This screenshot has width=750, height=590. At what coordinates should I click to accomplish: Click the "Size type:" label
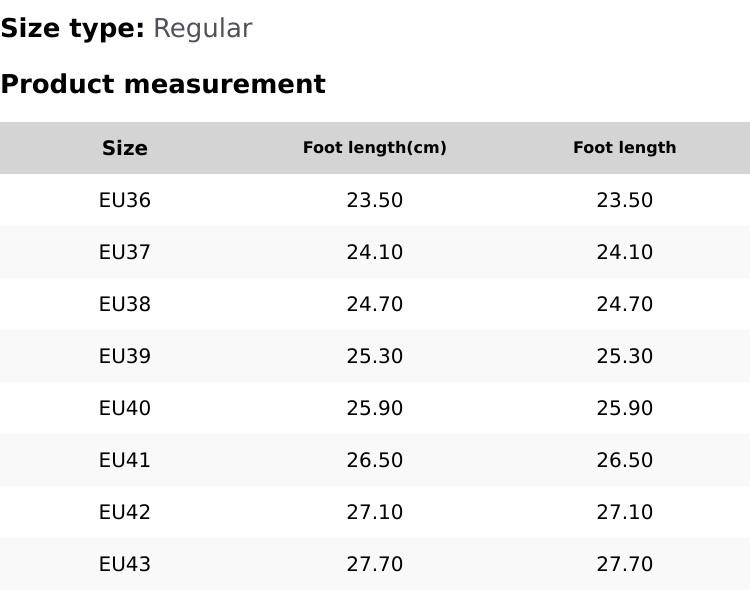click(73, 29)
